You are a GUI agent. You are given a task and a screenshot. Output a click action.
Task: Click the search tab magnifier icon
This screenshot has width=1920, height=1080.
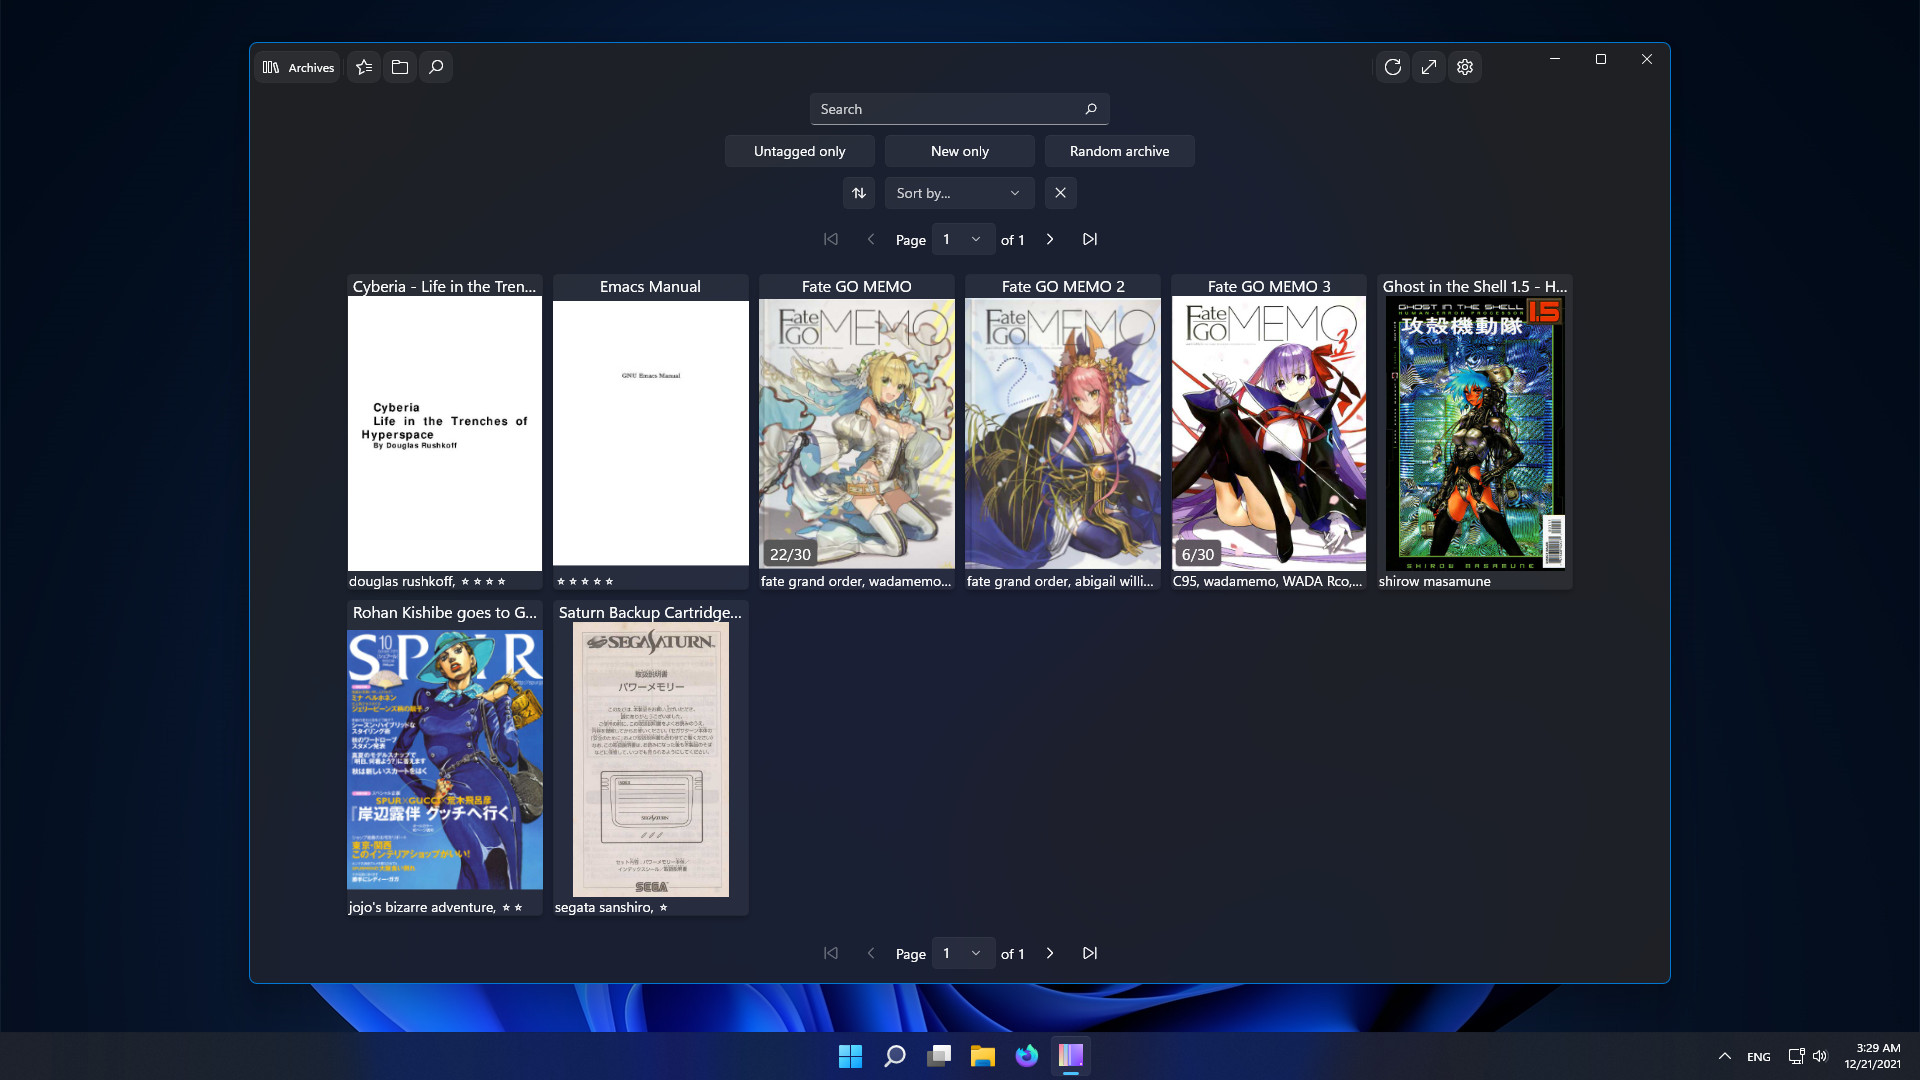[436, 67]
